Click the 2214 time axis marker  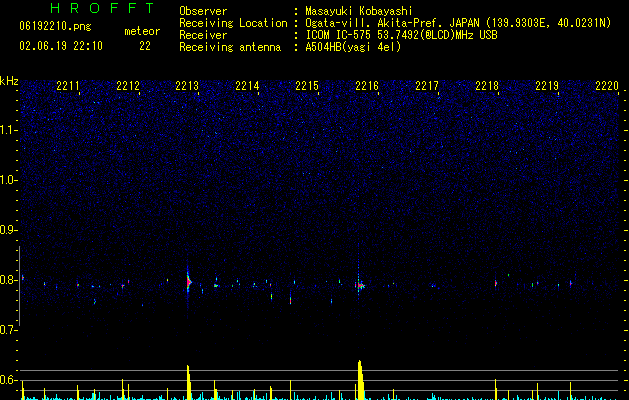[x=247, y=86]
